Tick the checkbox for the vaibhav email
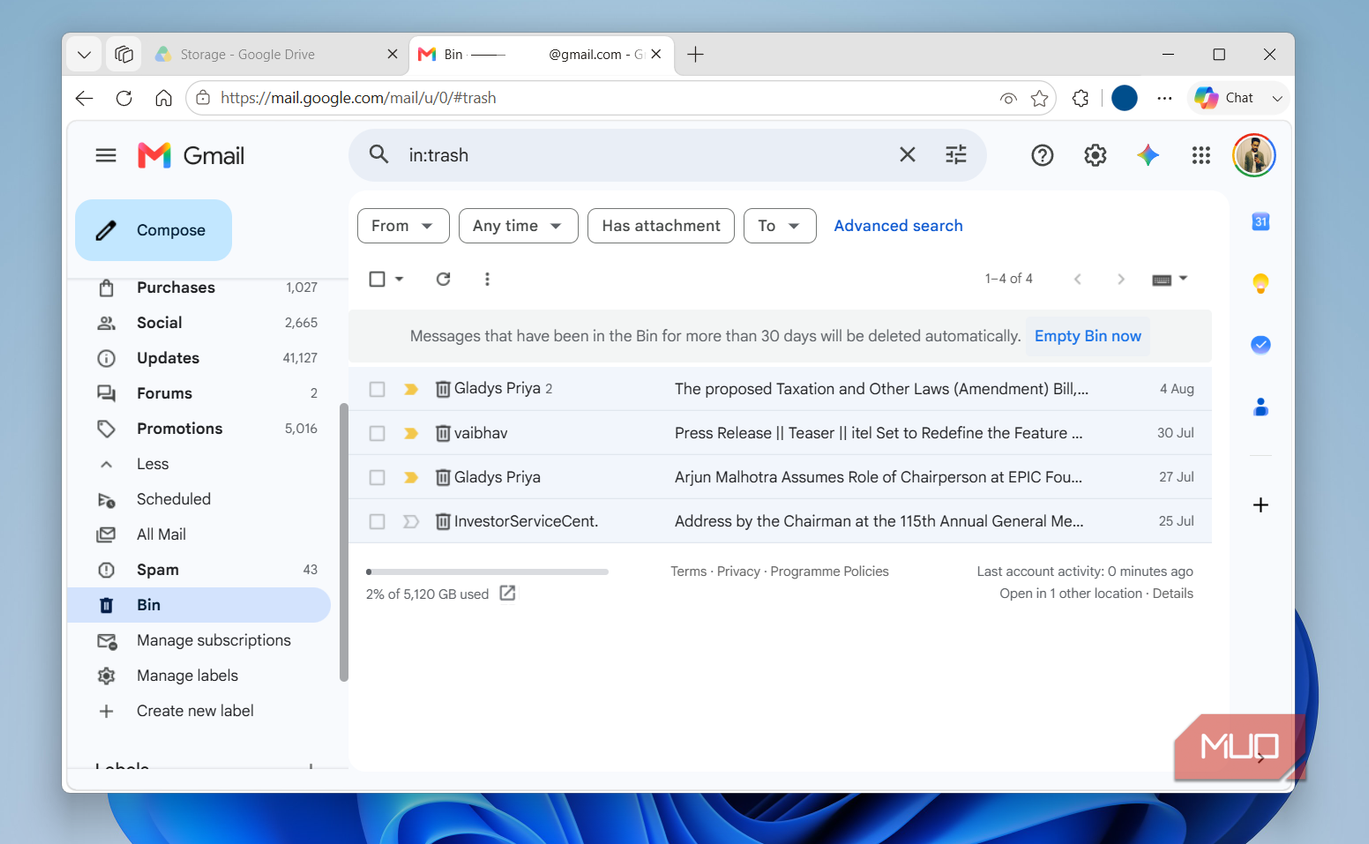Viewport: 1369px width, 844px height. click(x=377, y=433)
